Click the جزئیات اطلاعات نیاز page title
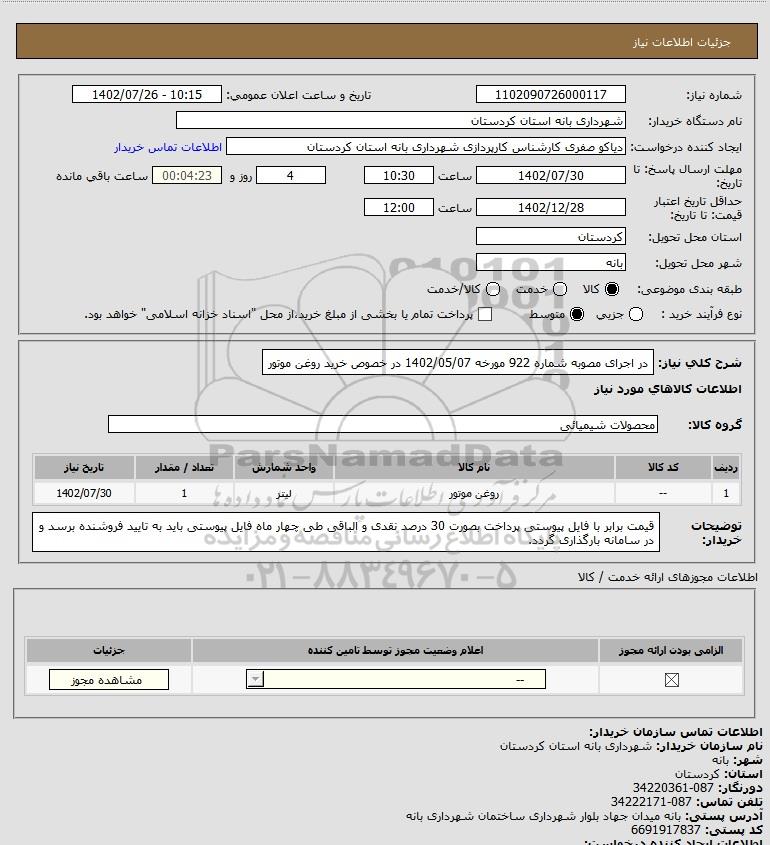 point(682,42)
